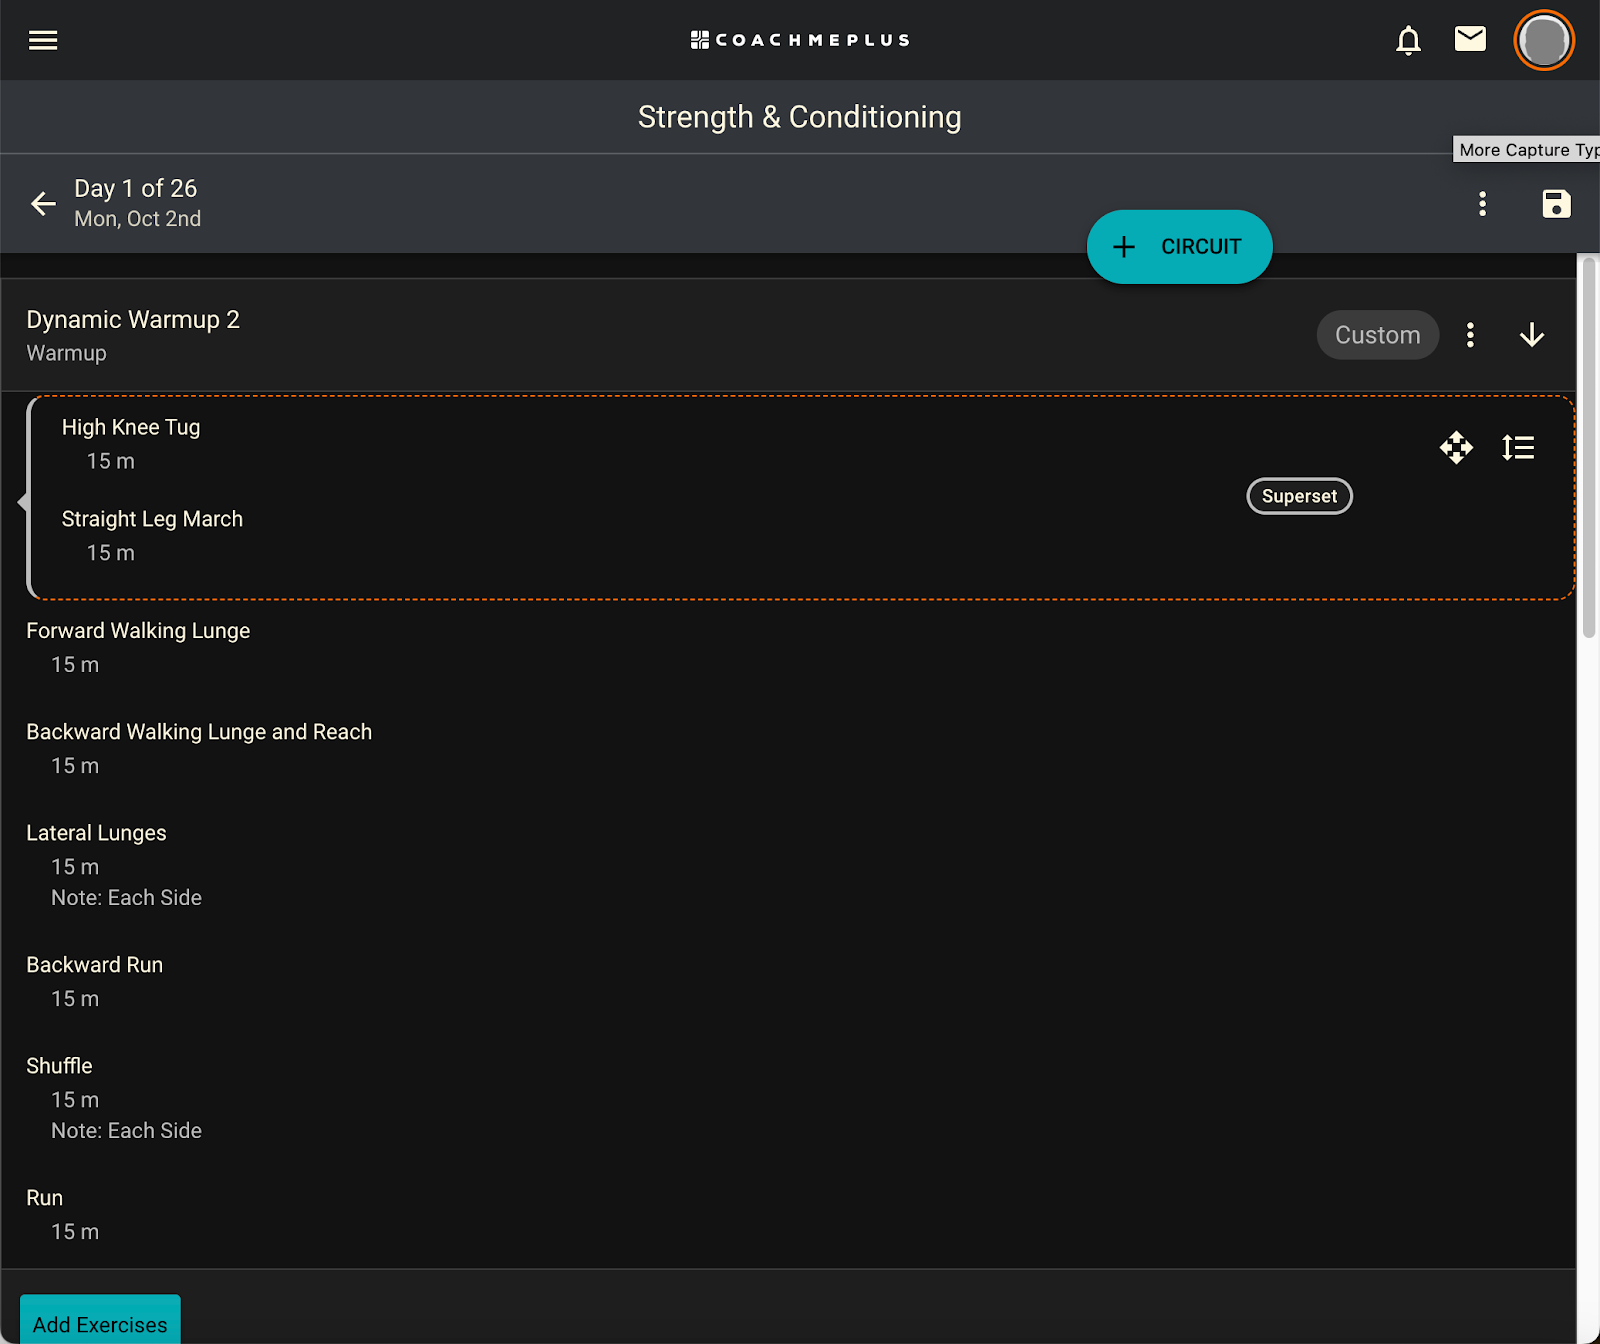Select the Backward Run exercise
The height and width of the screenshot is (1344, 1600).
point(94,965)
